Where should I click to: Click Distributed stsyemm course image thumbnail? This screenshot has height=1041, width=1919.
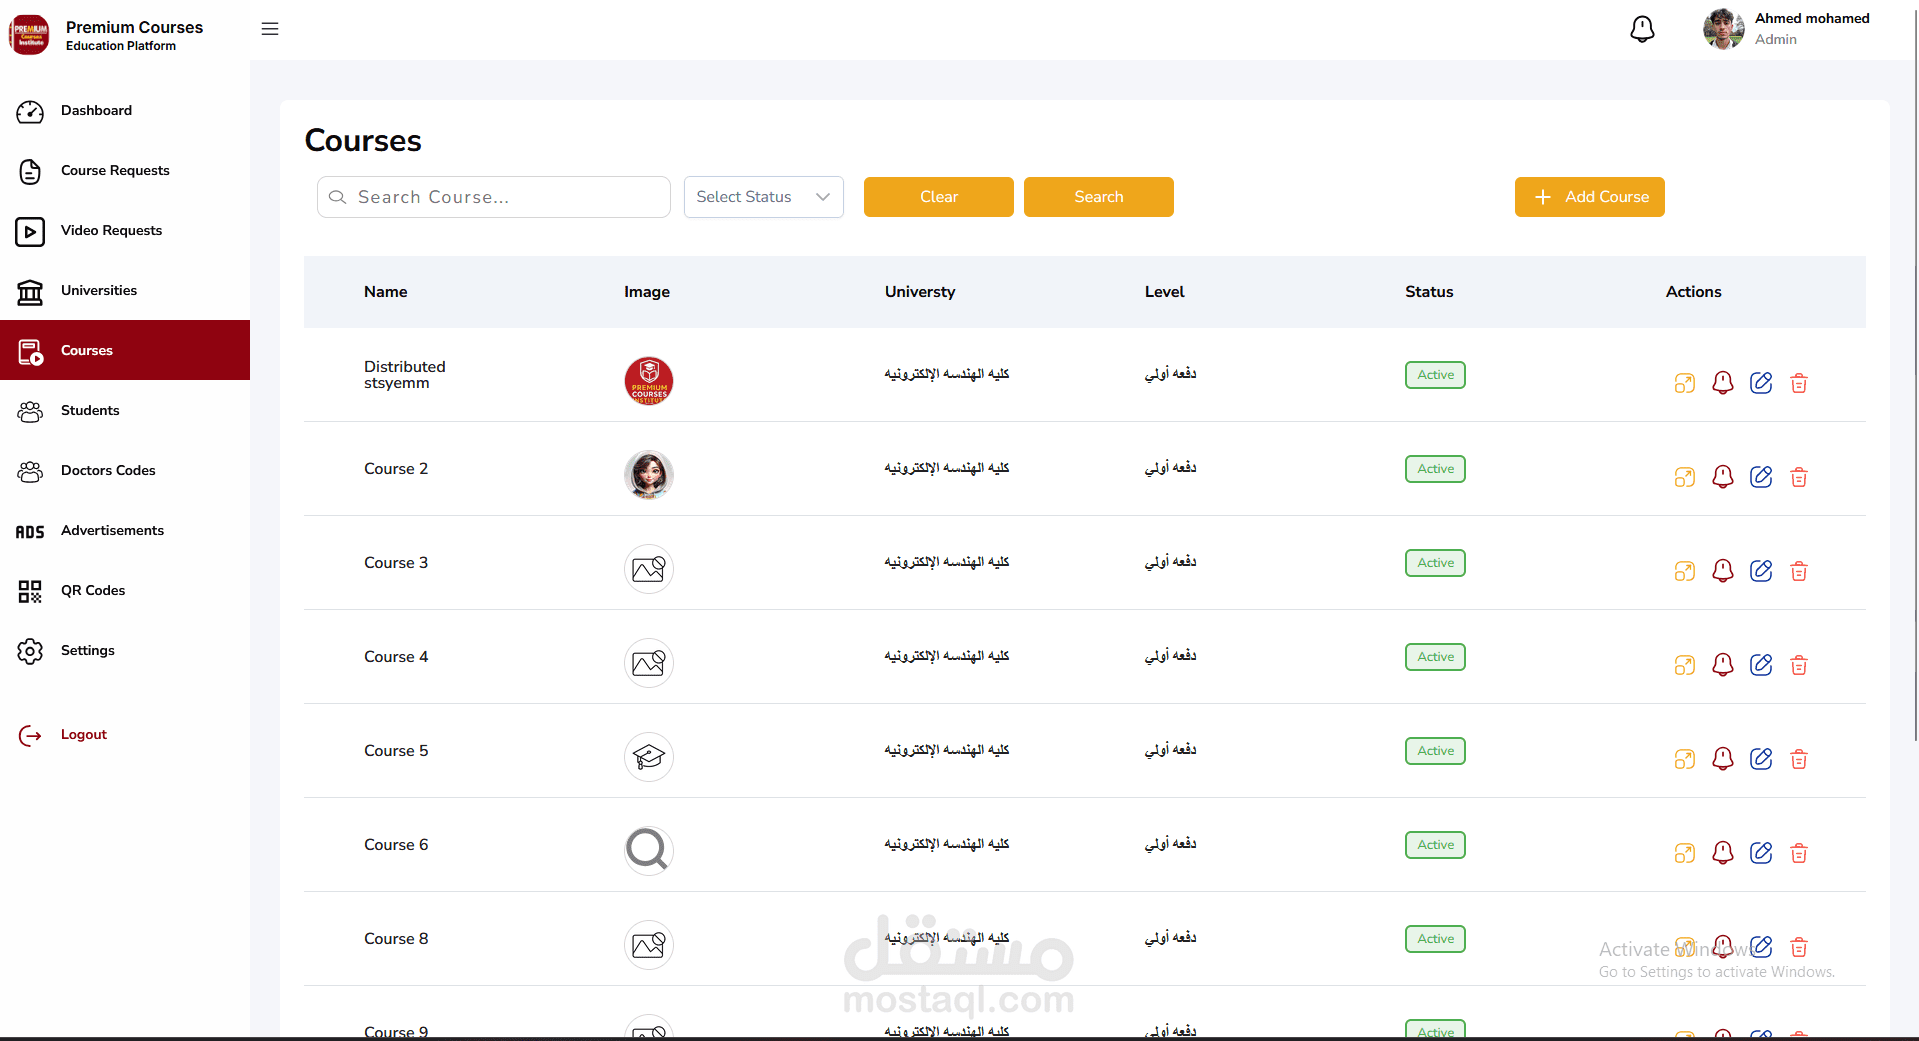[649, 381]
